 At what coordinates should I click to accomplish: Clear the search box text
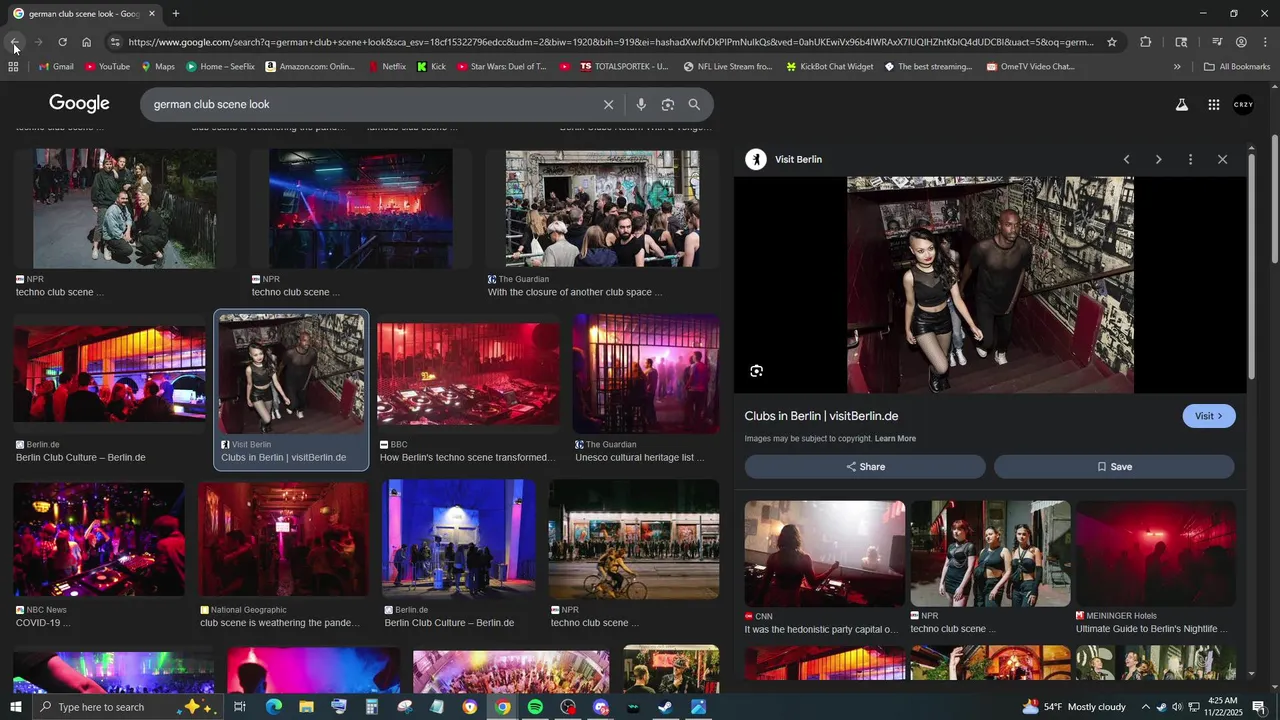(608, 105)
